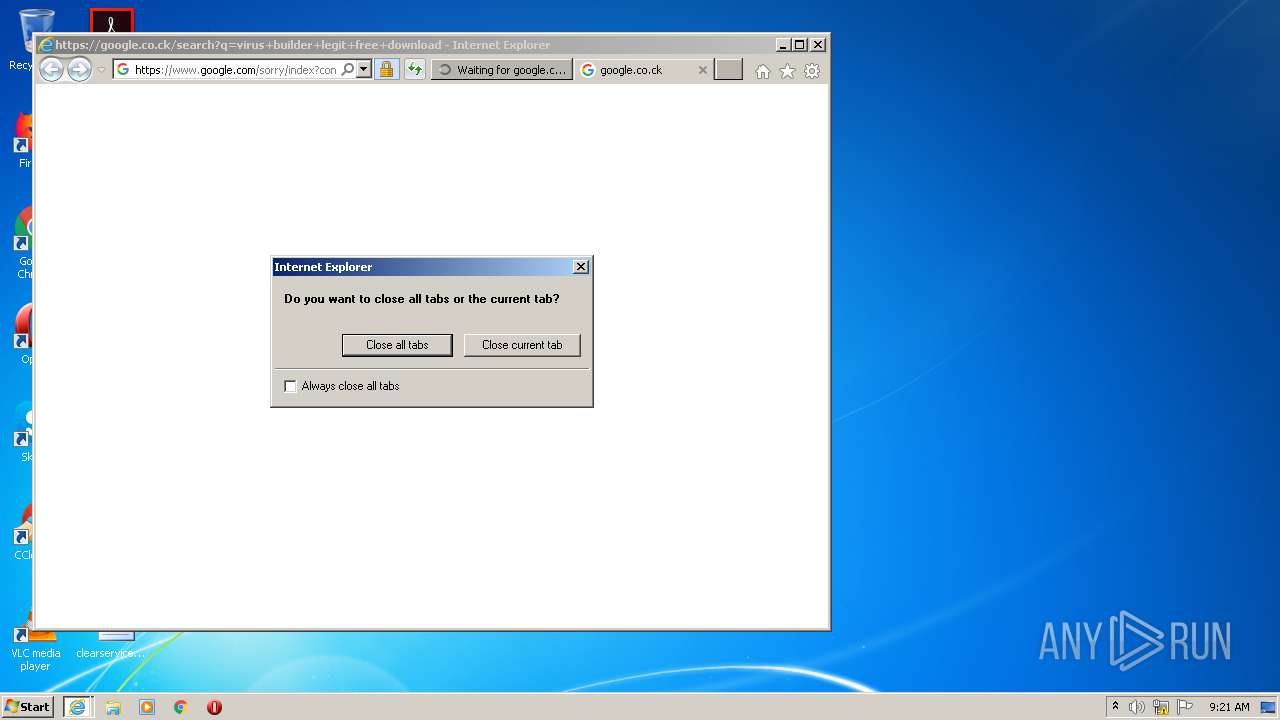Click the network status tray icon
The image size is (1280, 720).
pyautogui.click(x=1161, y=707)
